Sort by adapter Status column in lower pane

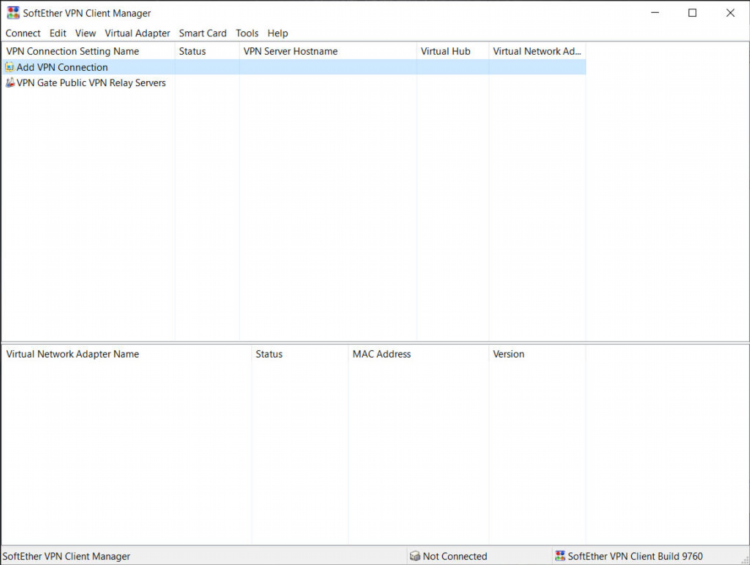(x=300, y=354)
